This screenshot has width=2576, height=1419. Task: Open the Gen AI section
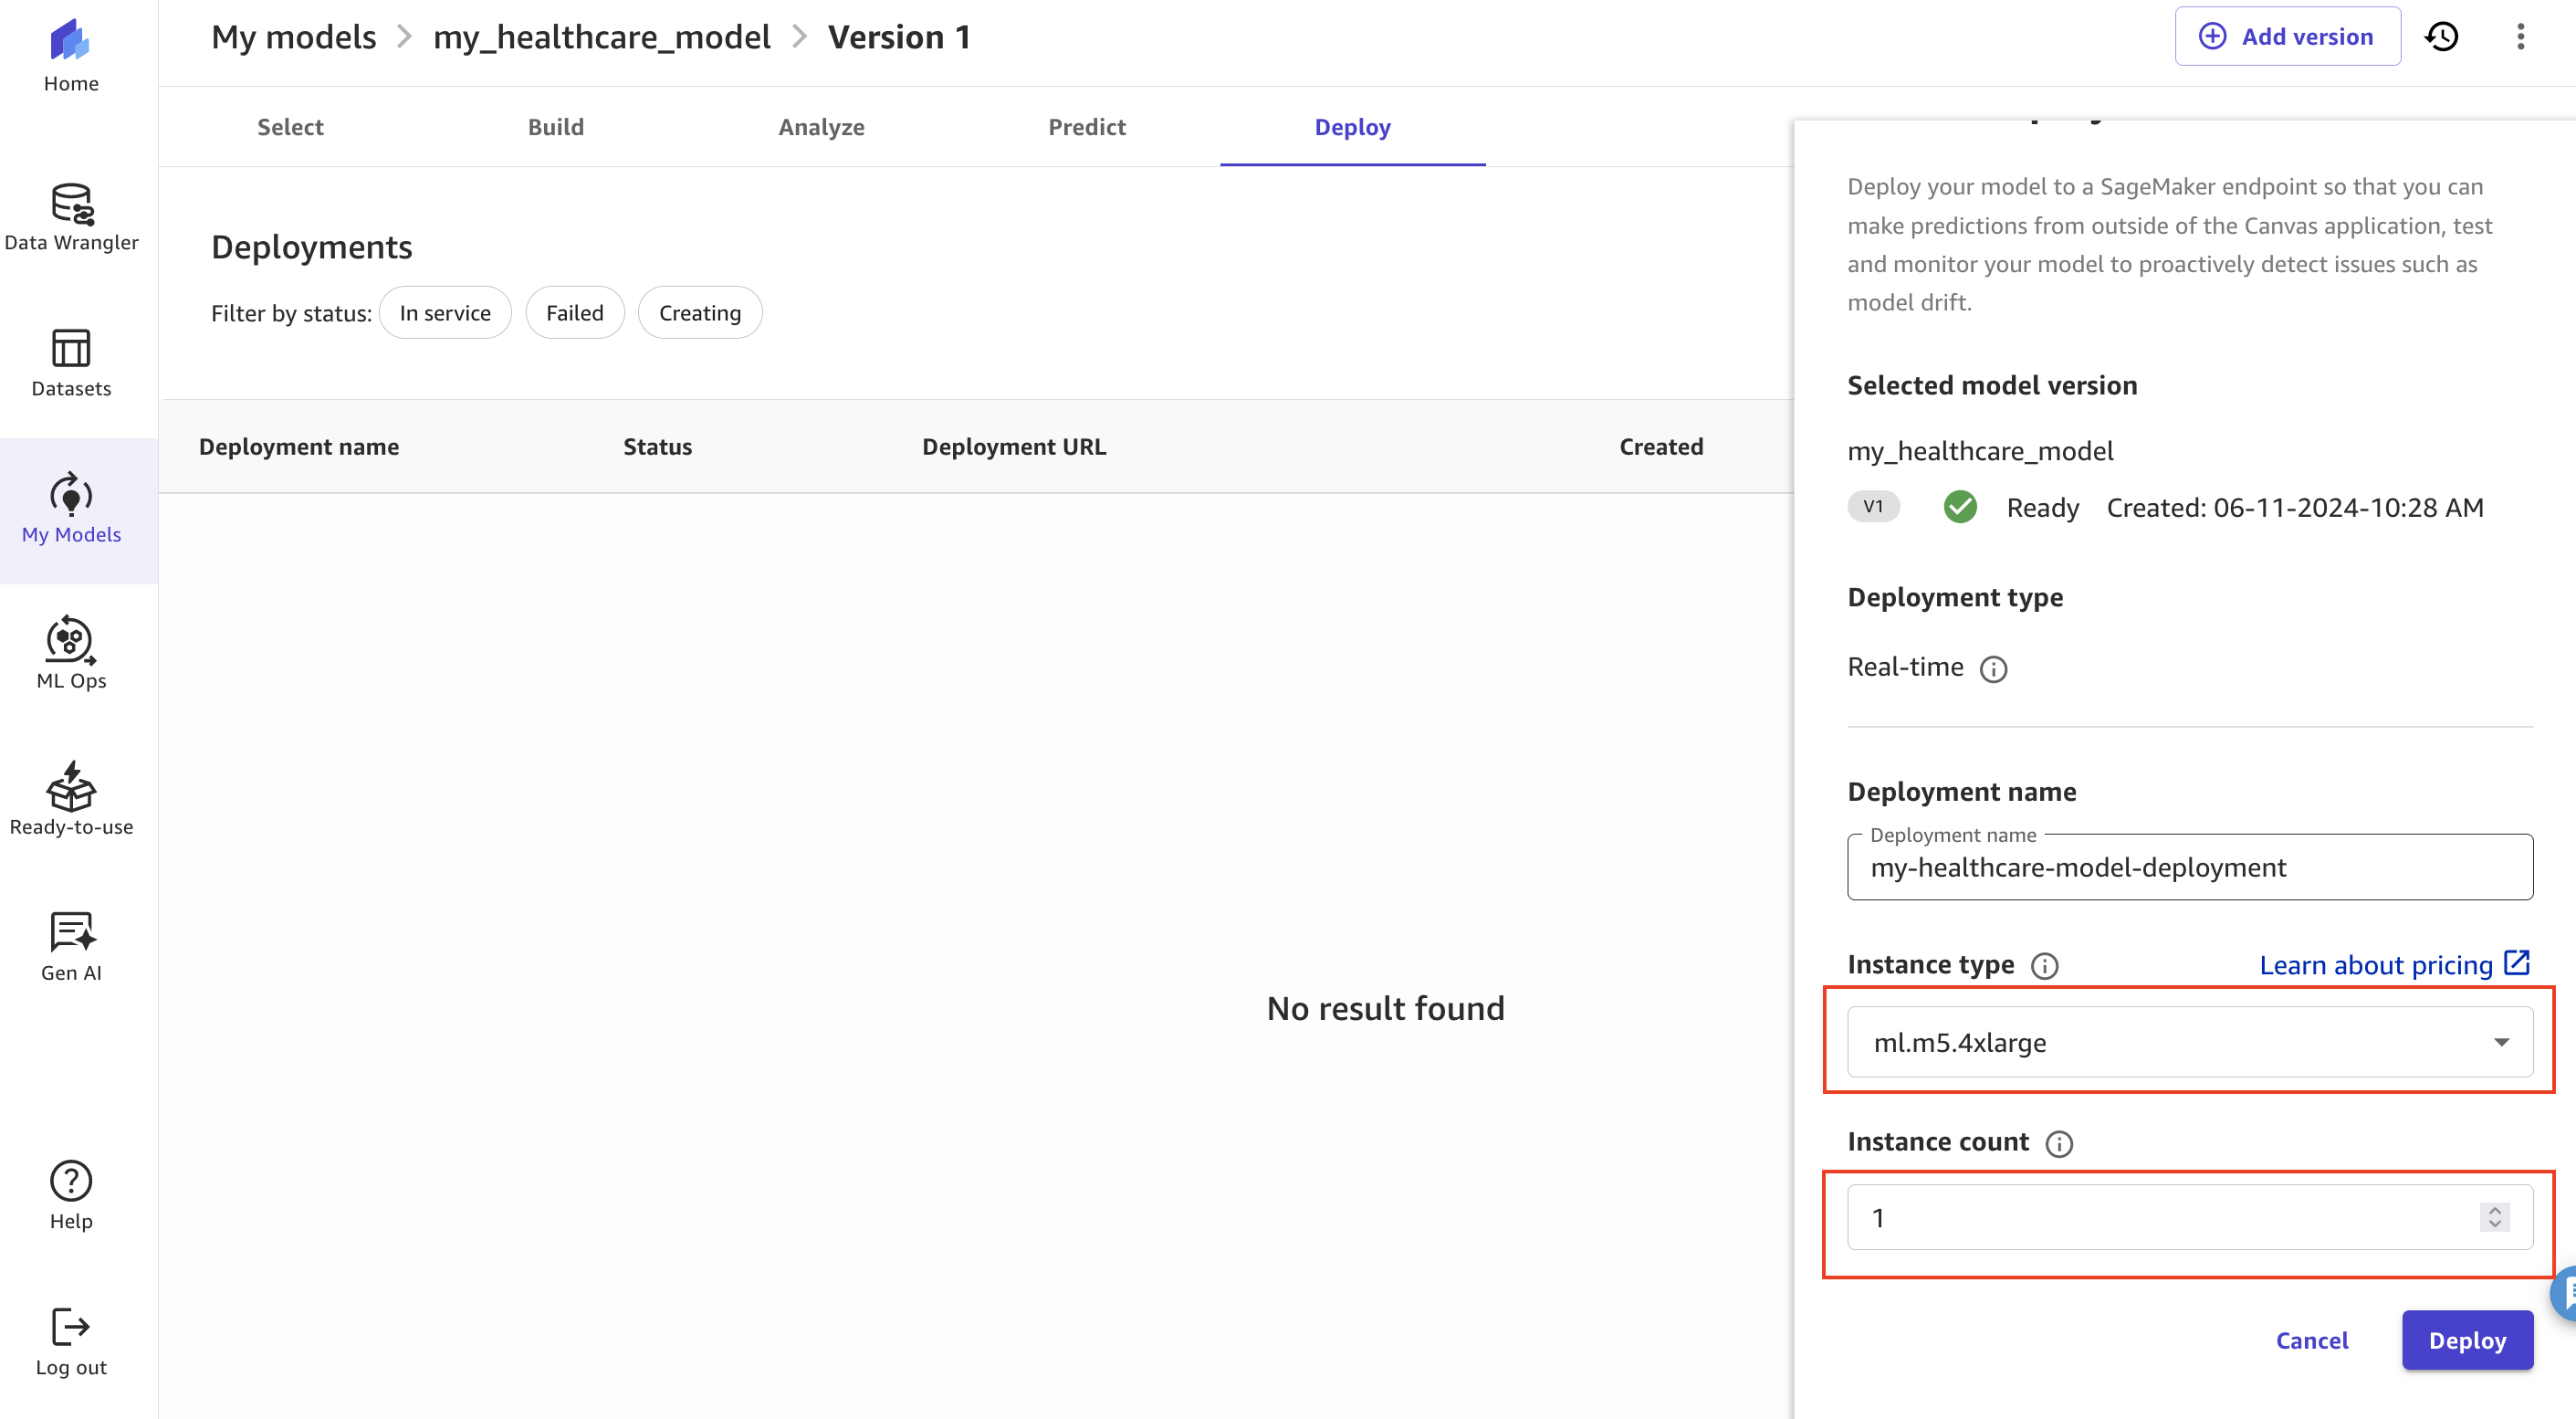click(x=70, y=945)
